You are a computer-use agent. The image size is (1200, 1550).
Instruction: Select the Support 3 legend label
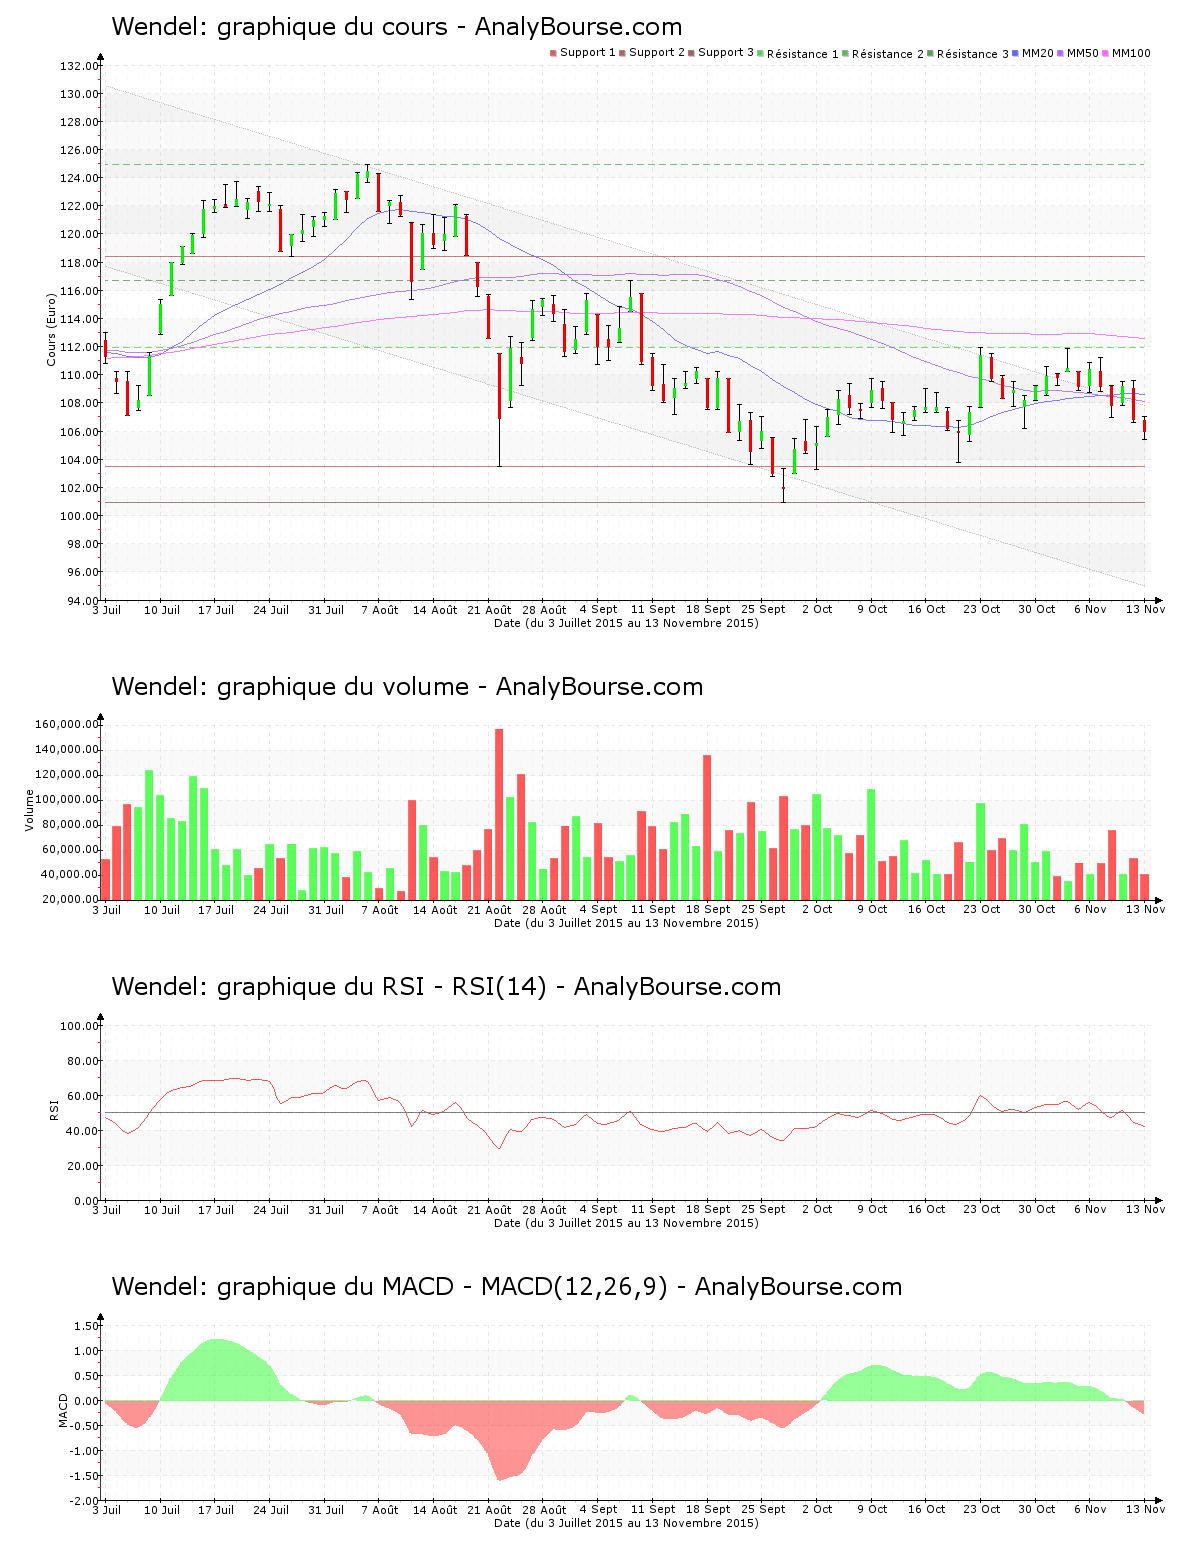[726, 53]
